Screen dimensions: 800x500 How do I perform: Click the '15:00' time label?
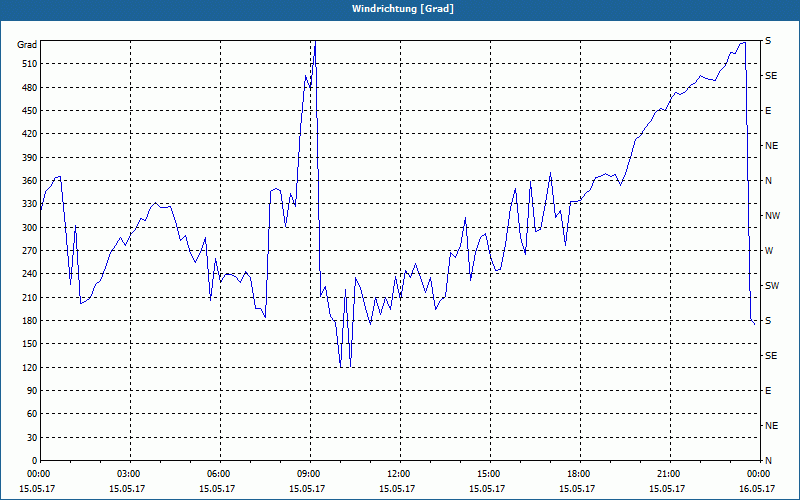488,474
